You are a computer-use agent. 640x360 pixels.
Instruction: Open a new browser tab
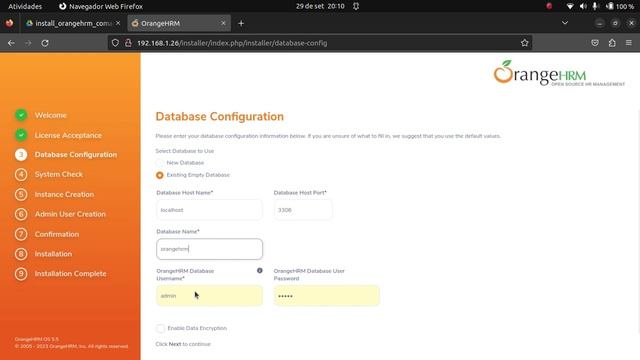[x=241, y=23]
